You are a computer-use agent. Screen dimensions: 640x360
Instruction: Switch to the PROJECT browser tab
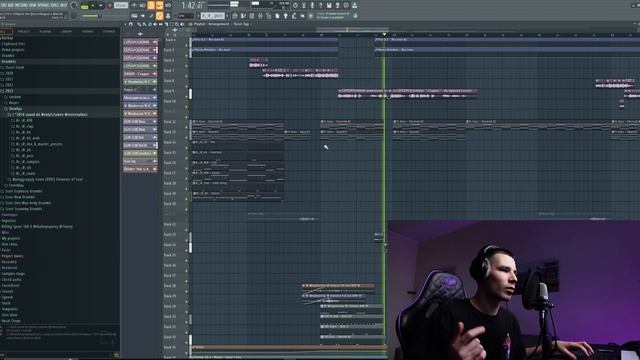click(24, 31)
